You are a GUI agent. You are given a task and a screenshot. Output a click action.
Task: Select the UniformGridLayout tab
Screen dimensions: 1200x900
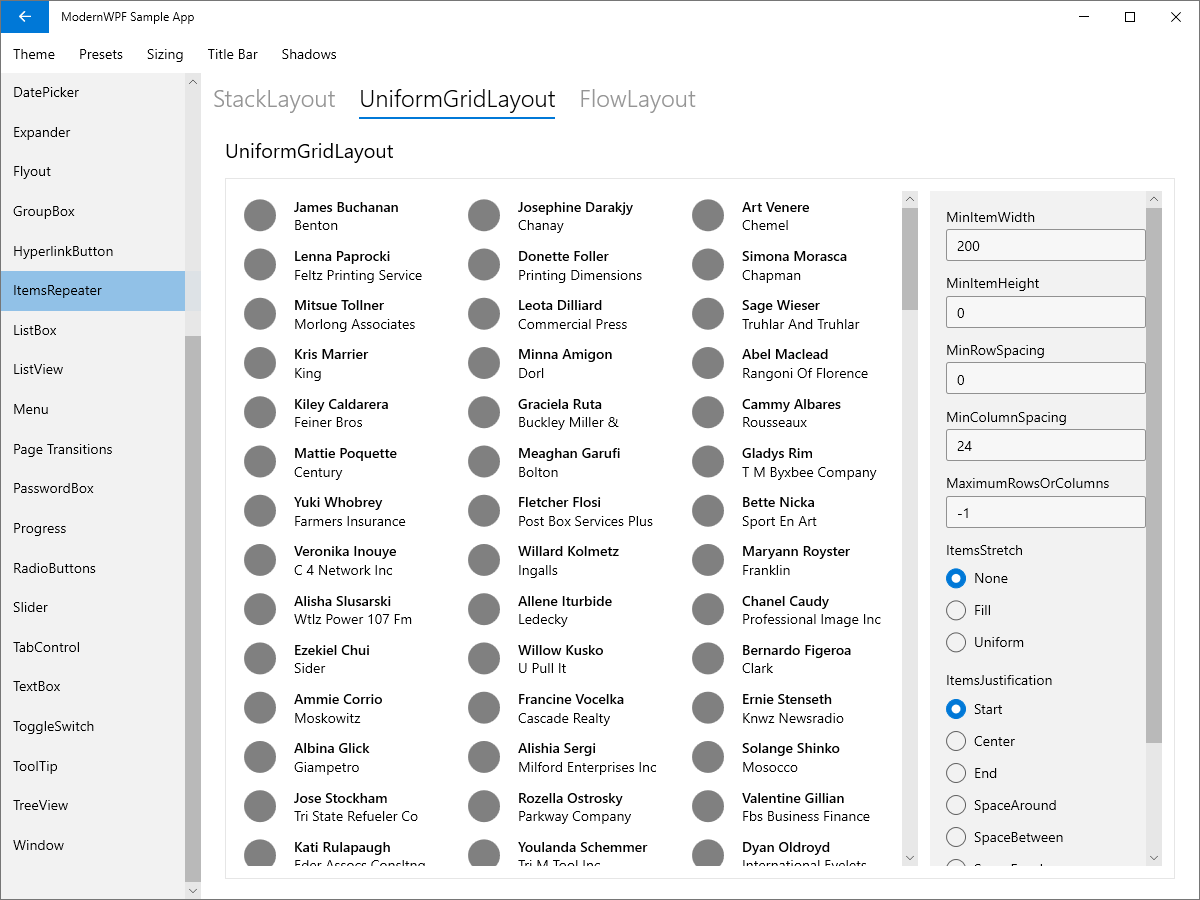(x=457, y=99)
